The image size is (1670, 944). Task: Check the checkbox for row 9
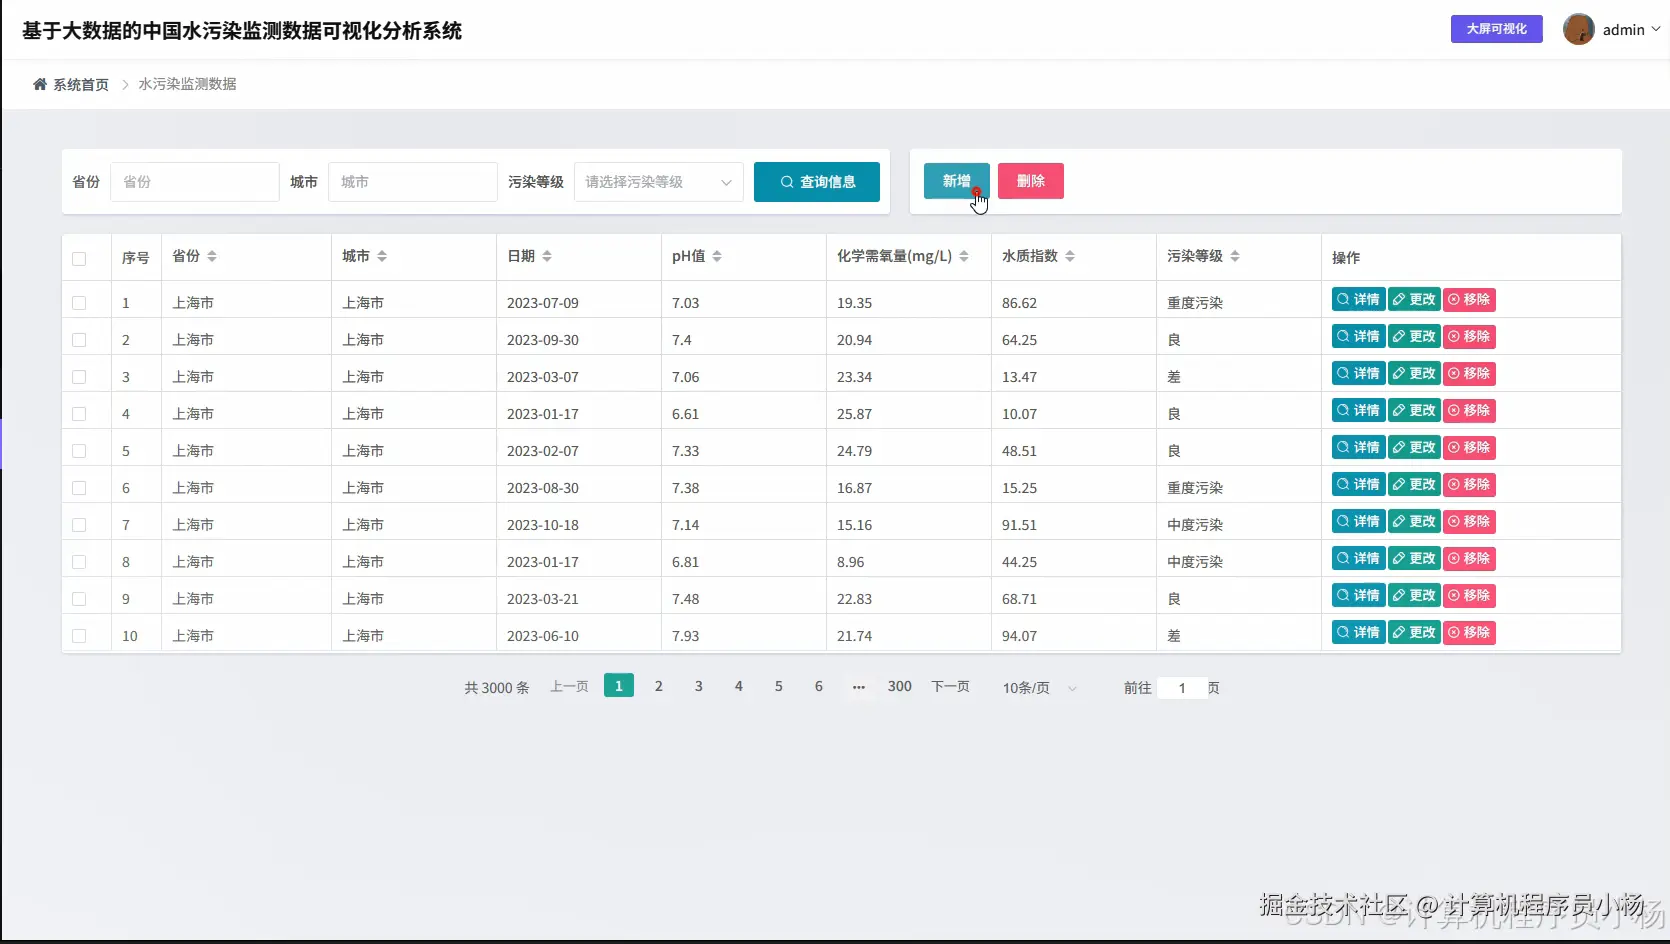click(x=79, y=599)
